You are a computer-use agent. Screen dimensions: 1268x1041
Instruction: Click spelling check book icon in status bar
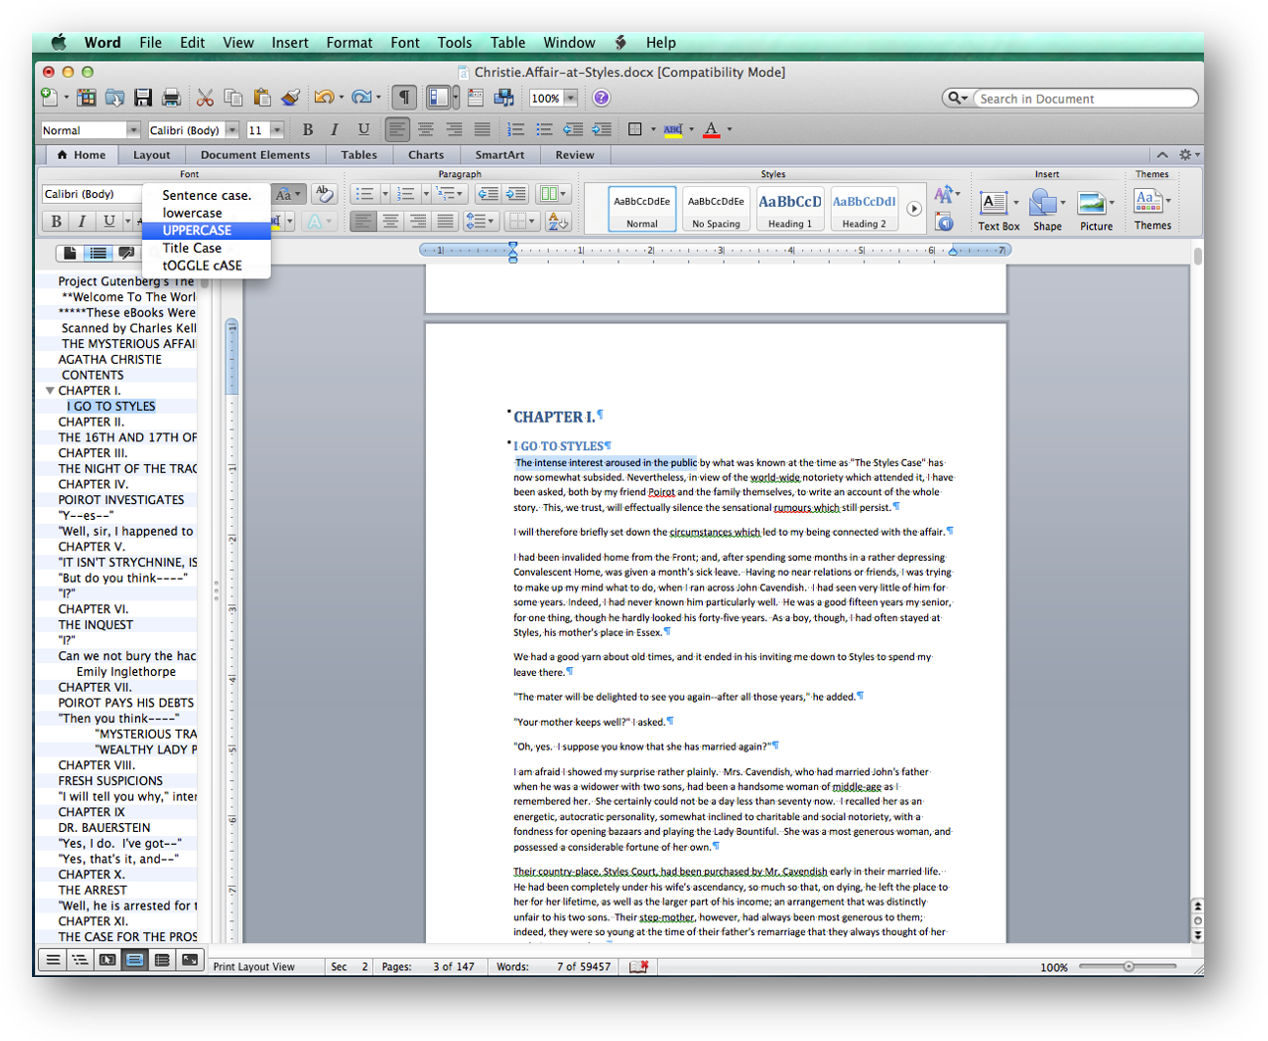click(639, 967)
